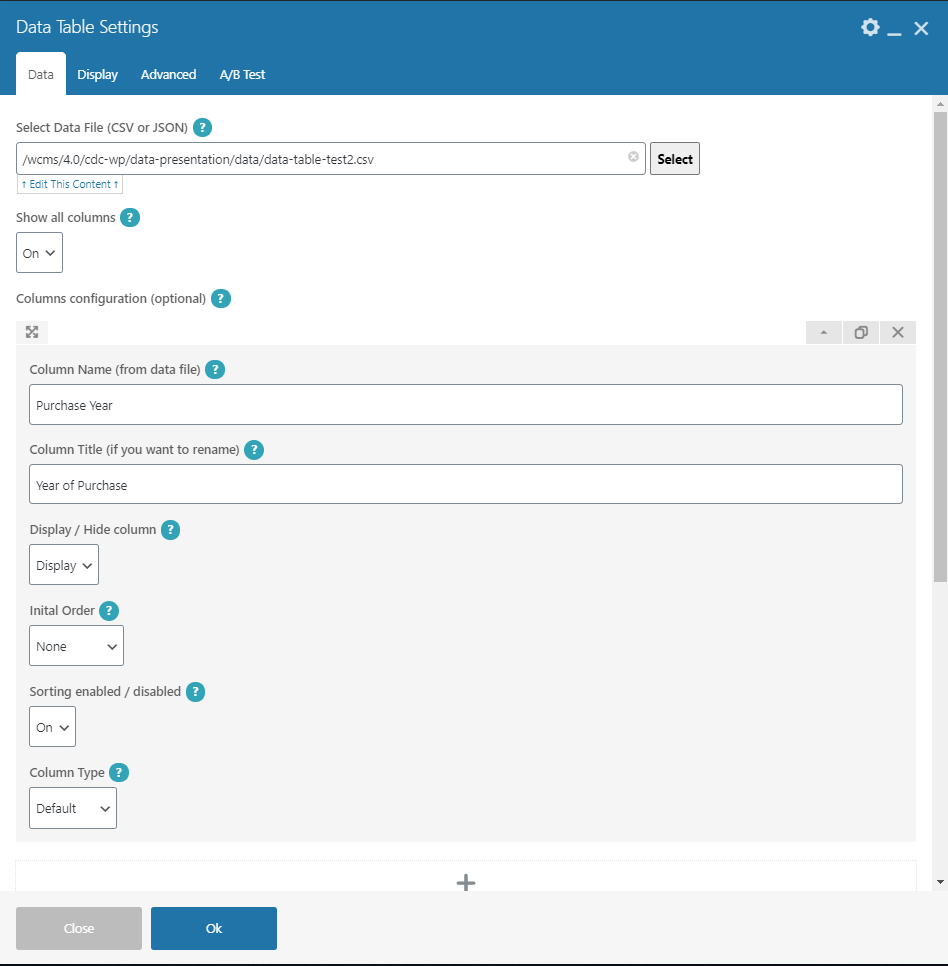Viewport: 948px width, 966px height.
Task: Click the Select button for the data file
Action: pyautogui.click(x=674, y=159)
